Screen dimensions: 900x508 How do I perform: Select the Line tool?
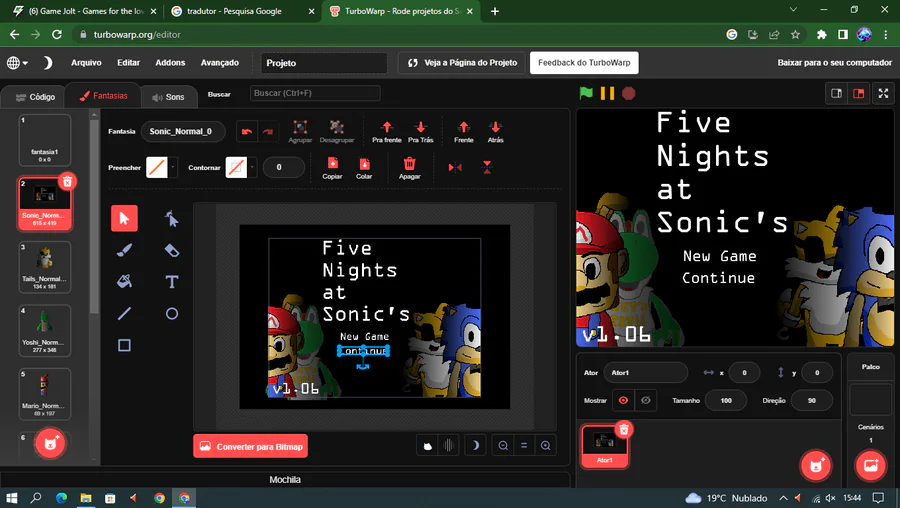(x=124, y=313)
